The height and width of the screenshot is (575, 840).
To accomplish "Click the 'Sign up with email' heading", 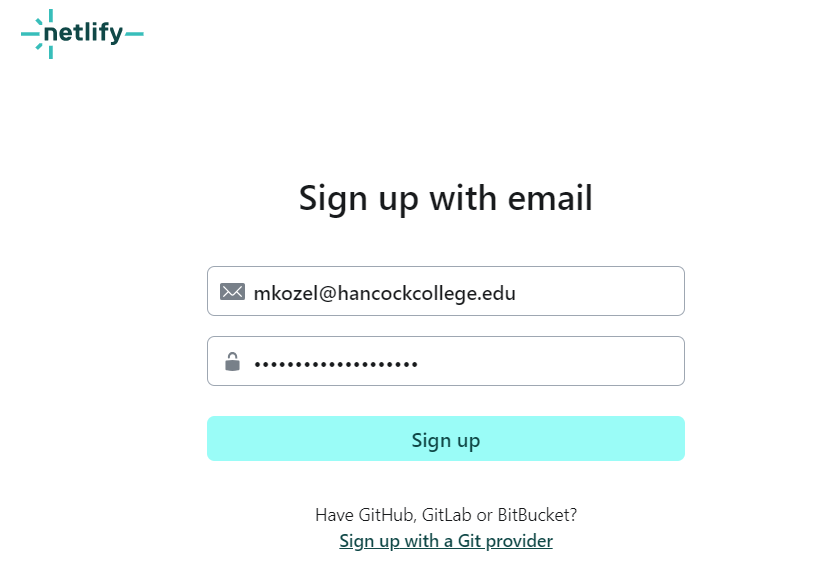I will click(x=445, y=198).
